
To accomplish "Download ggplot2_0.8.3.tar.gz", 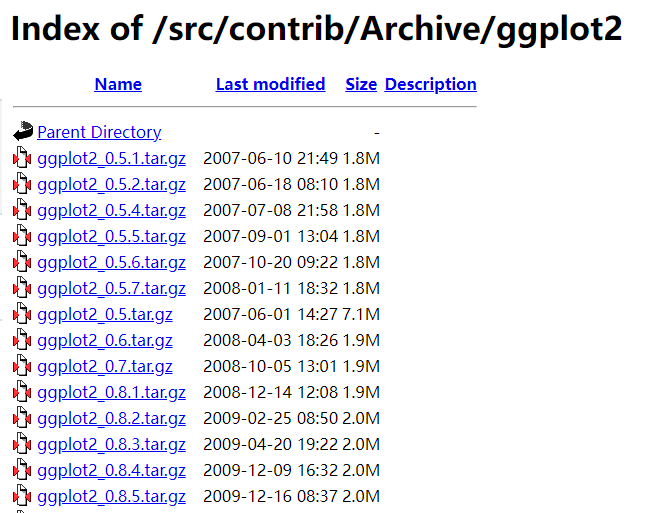I will [x=111, y=444].
